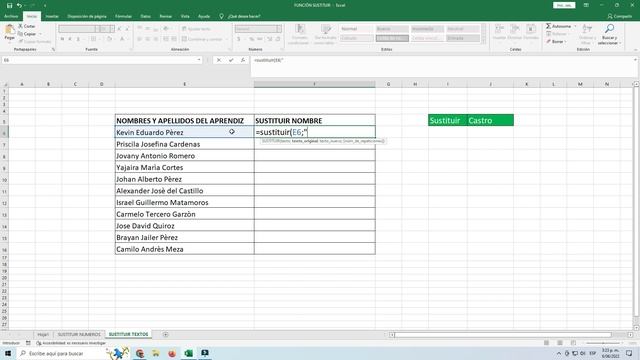Click Copiar formato brush

tap(34, 41)
